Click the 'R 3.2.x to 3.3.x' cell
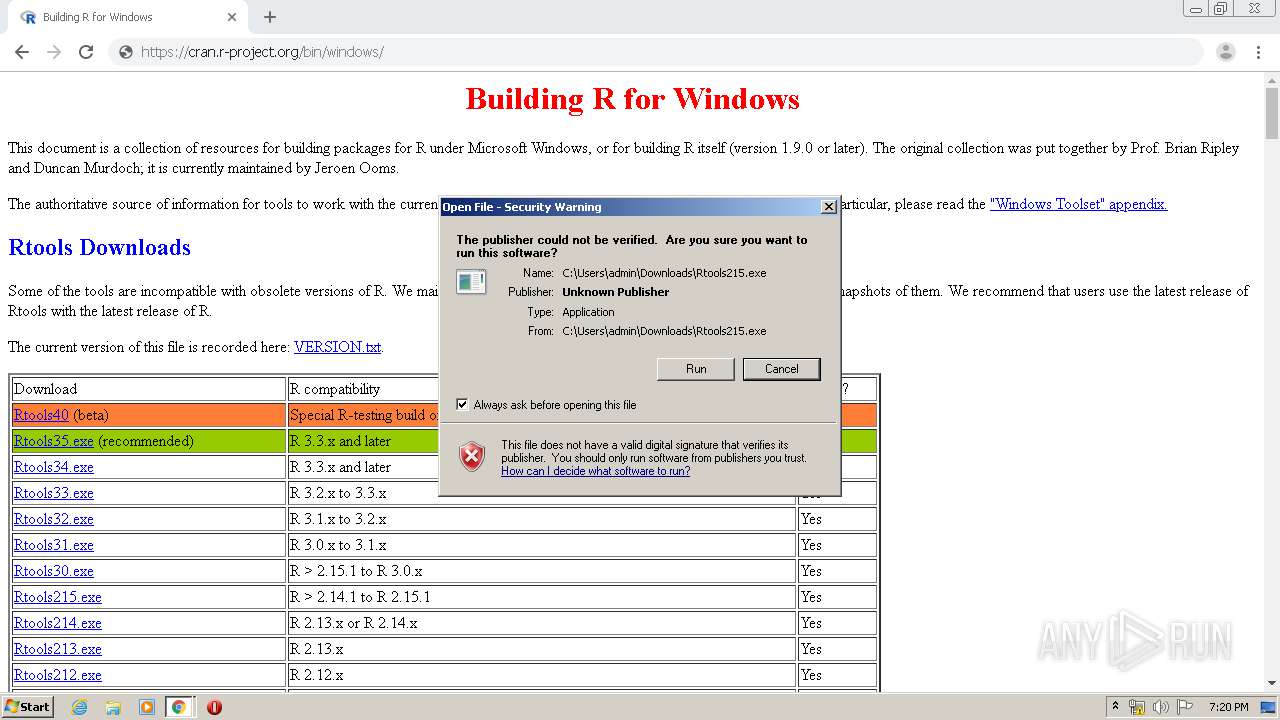Screen dimensions: 1280x720 point(541,493)
